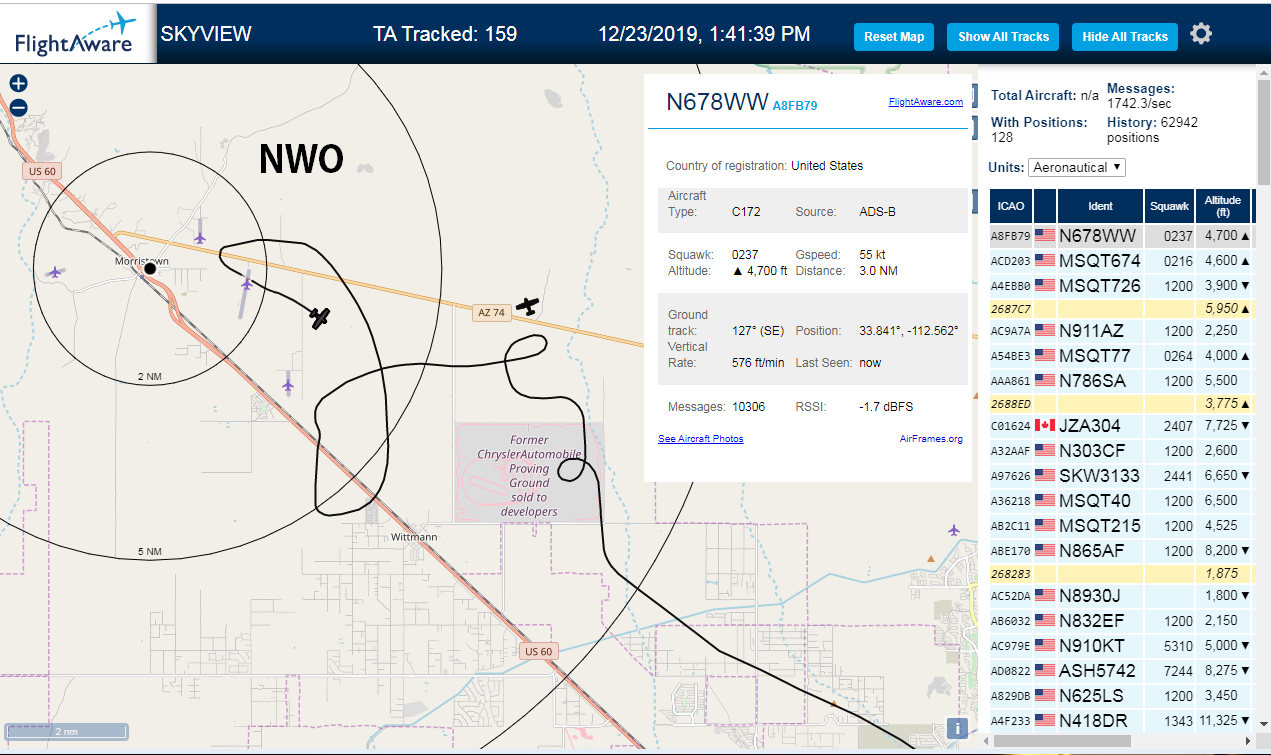Screen dimensions: 1271x755
Task: Select the yellow 2687C7 row
Action: click(x=1120, y=308)
